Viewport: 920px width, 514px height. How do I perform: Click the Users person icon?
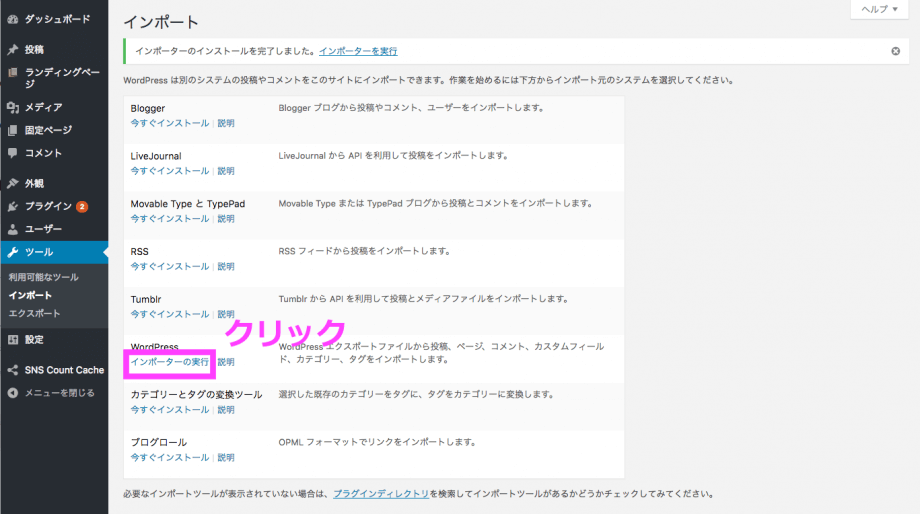click(12, 229)
